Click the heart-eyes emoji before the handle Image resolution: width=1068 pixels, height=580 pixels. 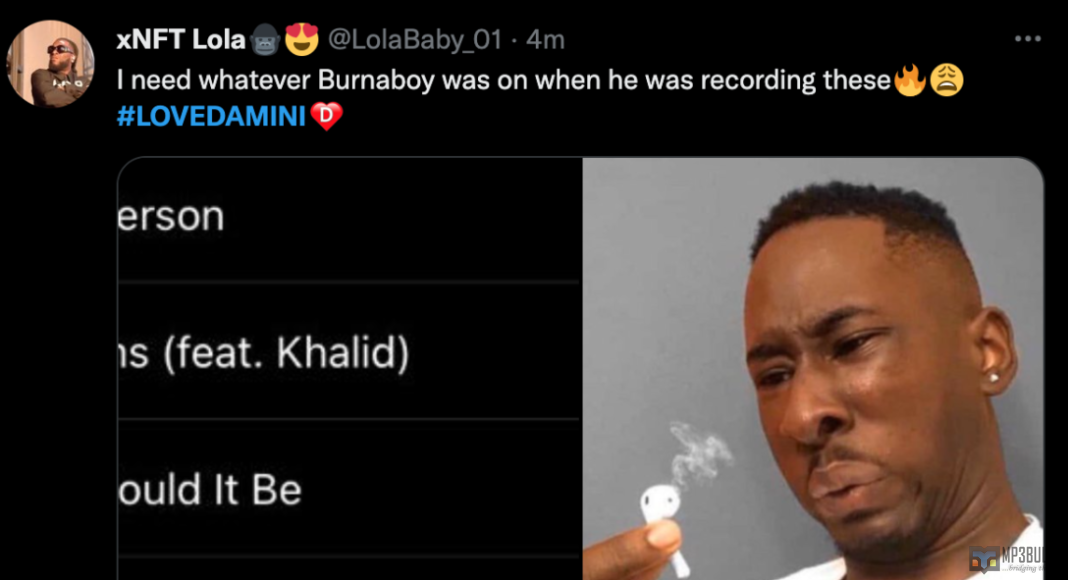coord(301,40)
